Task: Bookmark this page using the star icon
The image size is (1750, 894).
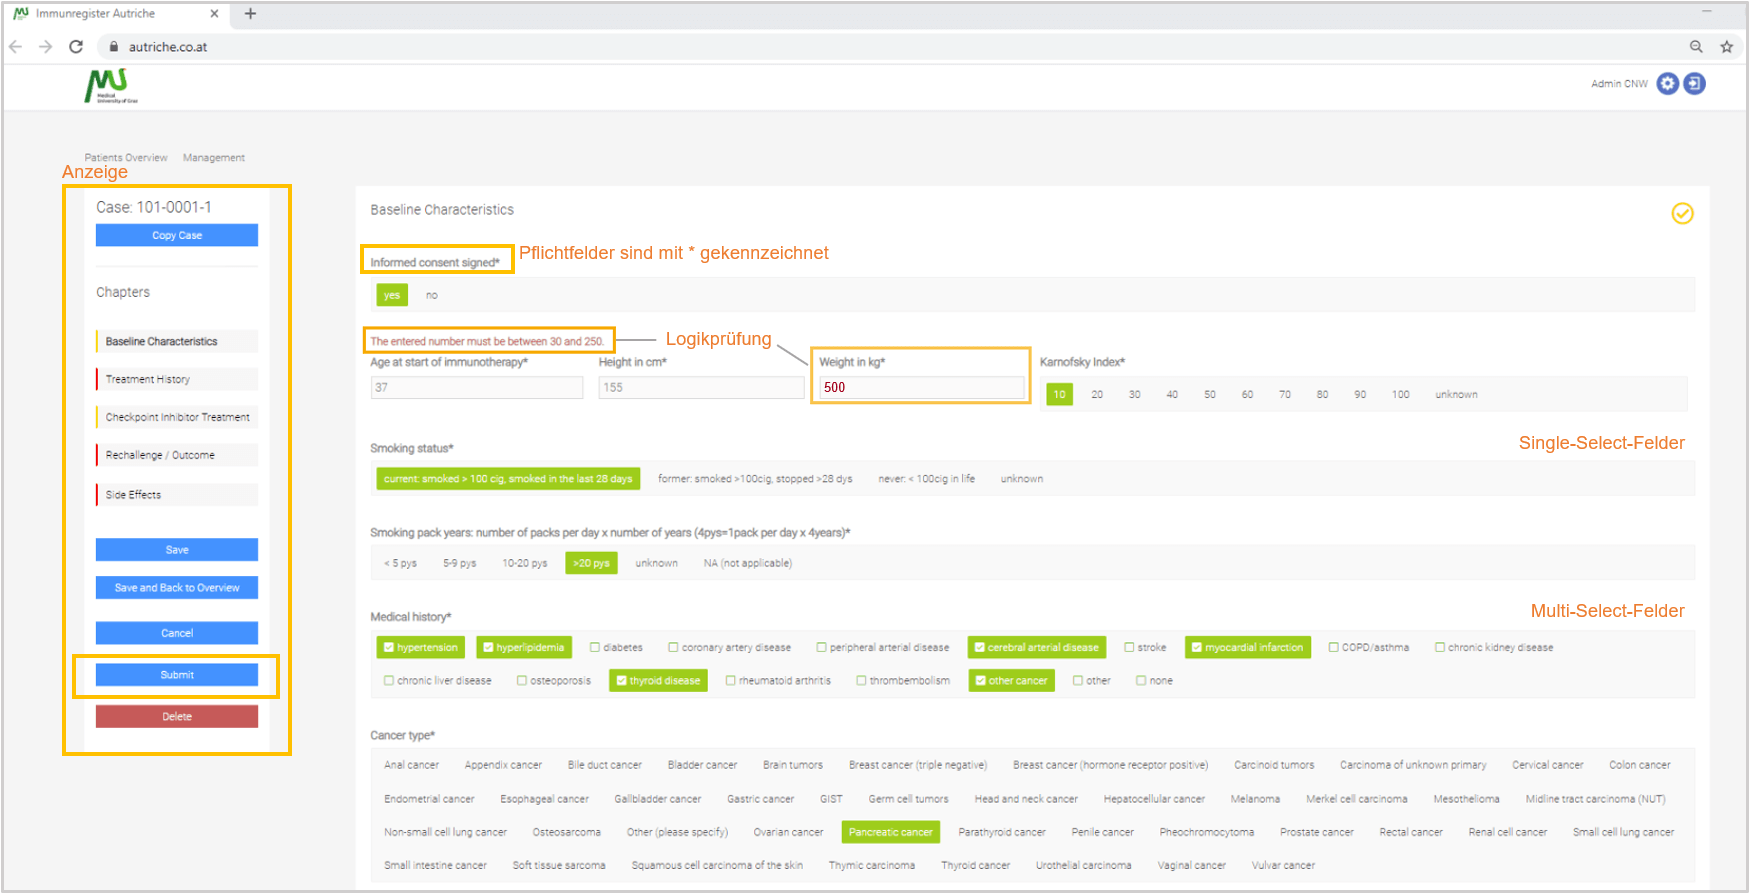Action: [x=1726, y=47]
